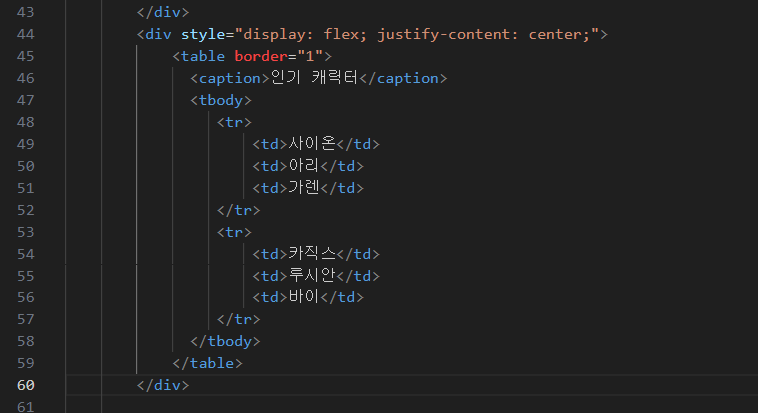
Task: Click the opening <tbody> tag on line 47
Action: pos(221,100)
